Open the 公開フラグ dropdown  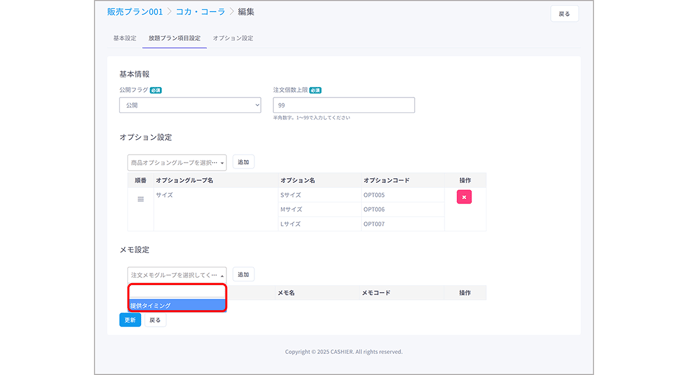tap(190, 105)
